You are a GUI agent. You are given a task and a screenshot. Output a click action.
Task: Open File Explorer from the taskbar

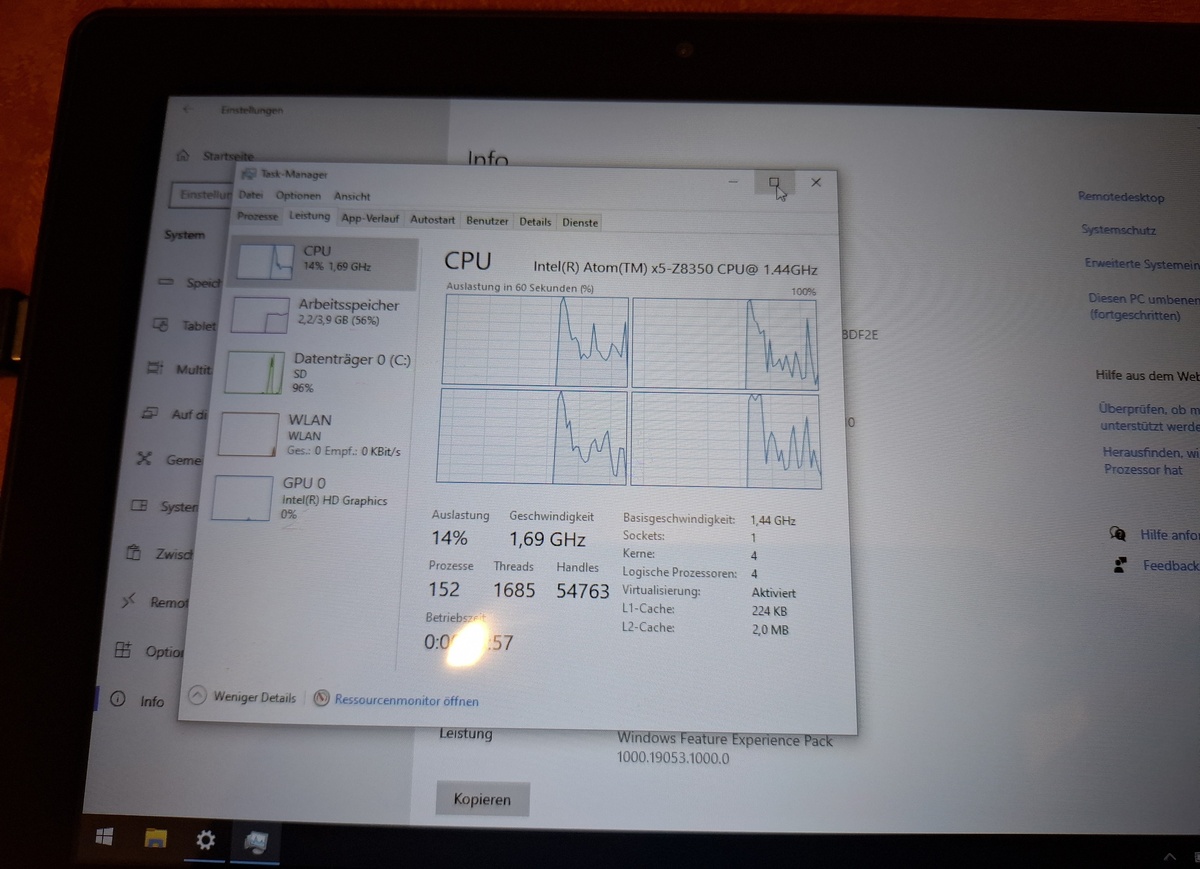(x=155, y=838)
